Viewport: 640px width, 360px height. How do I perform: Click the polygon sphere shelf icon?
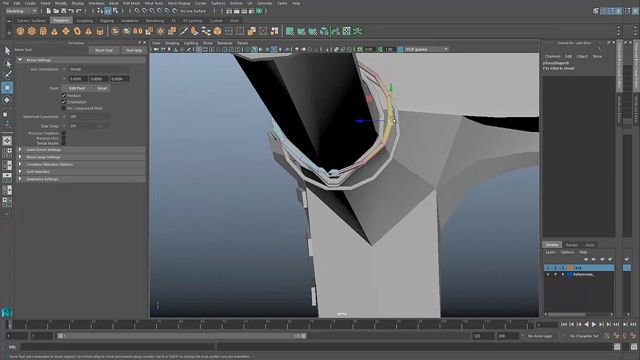tap(20, 31)
